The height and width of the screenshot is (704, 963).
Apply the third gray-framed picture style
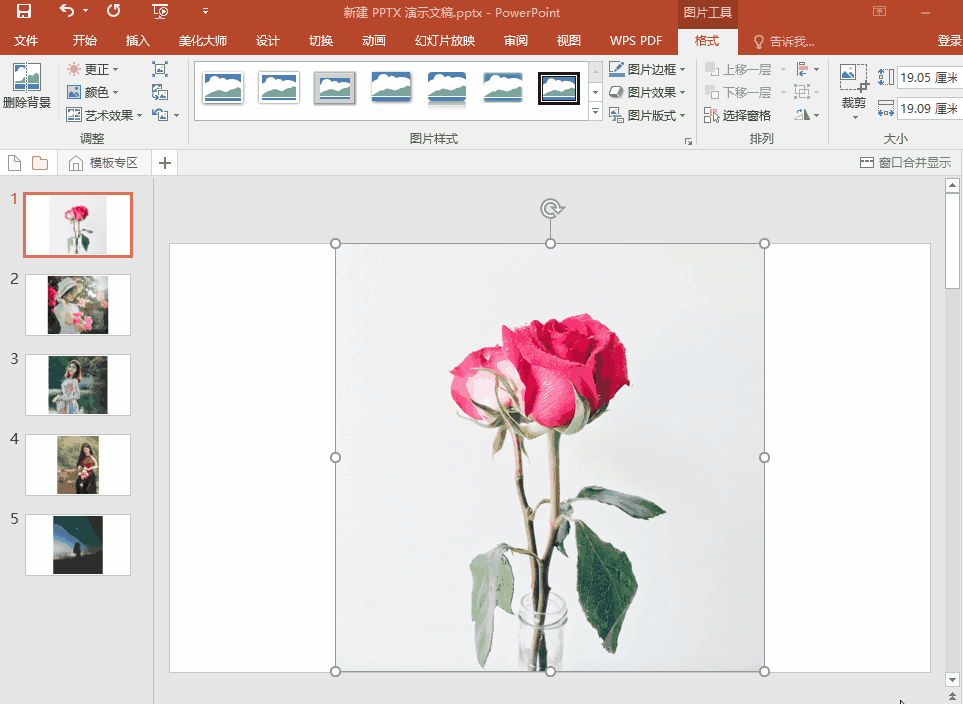pyautogui.click(x=335, y=87)
